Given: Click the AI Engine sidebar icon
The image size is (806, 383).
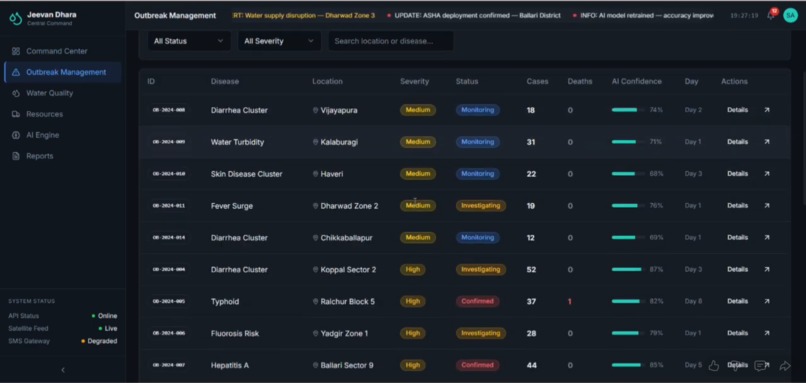Looking at the screenshot, I should tap(16, 135).
